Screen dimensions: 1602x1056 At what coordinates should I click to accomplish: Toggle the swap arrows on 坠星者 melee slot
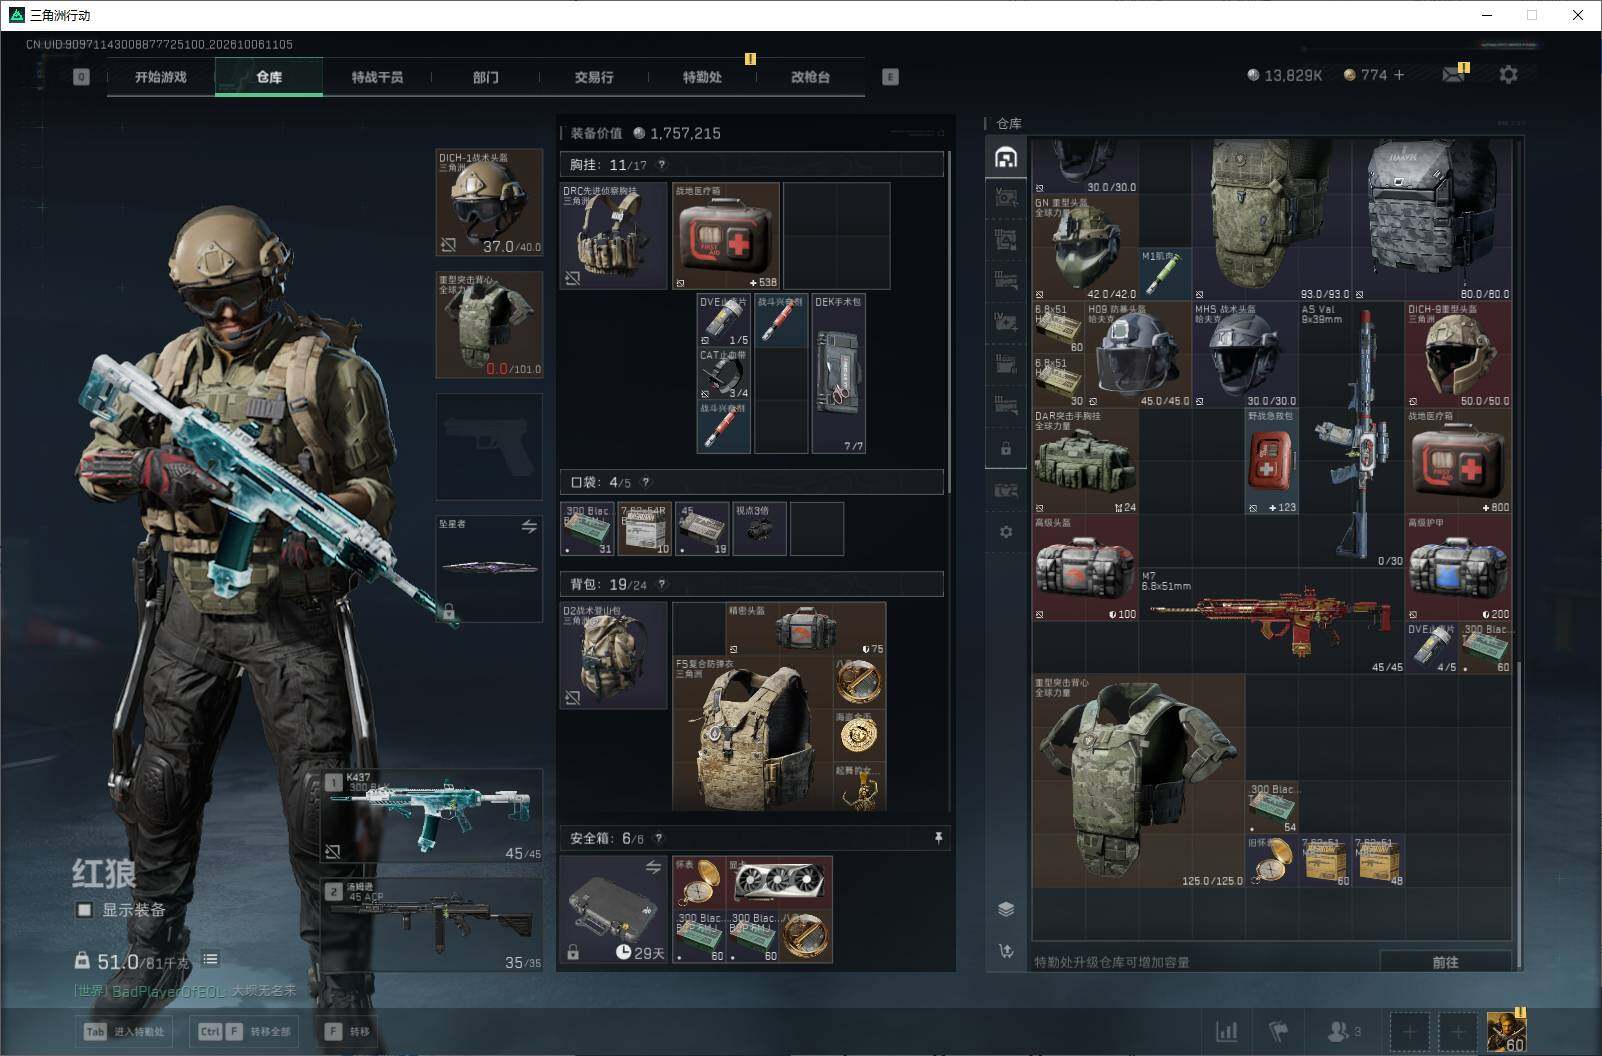pyautogui.click(x=528, y=526)
